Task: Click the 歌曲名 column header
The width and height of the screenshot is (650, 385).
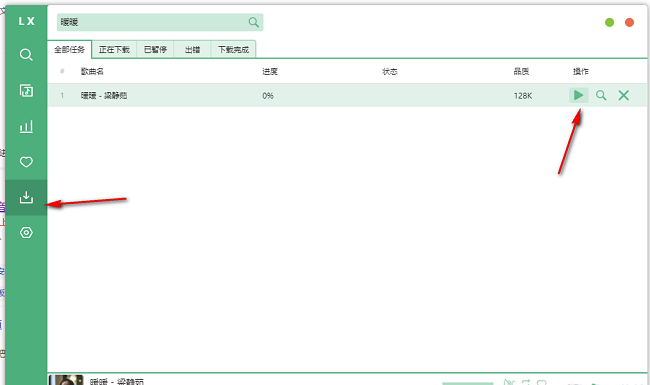Action: coord(92,71)
